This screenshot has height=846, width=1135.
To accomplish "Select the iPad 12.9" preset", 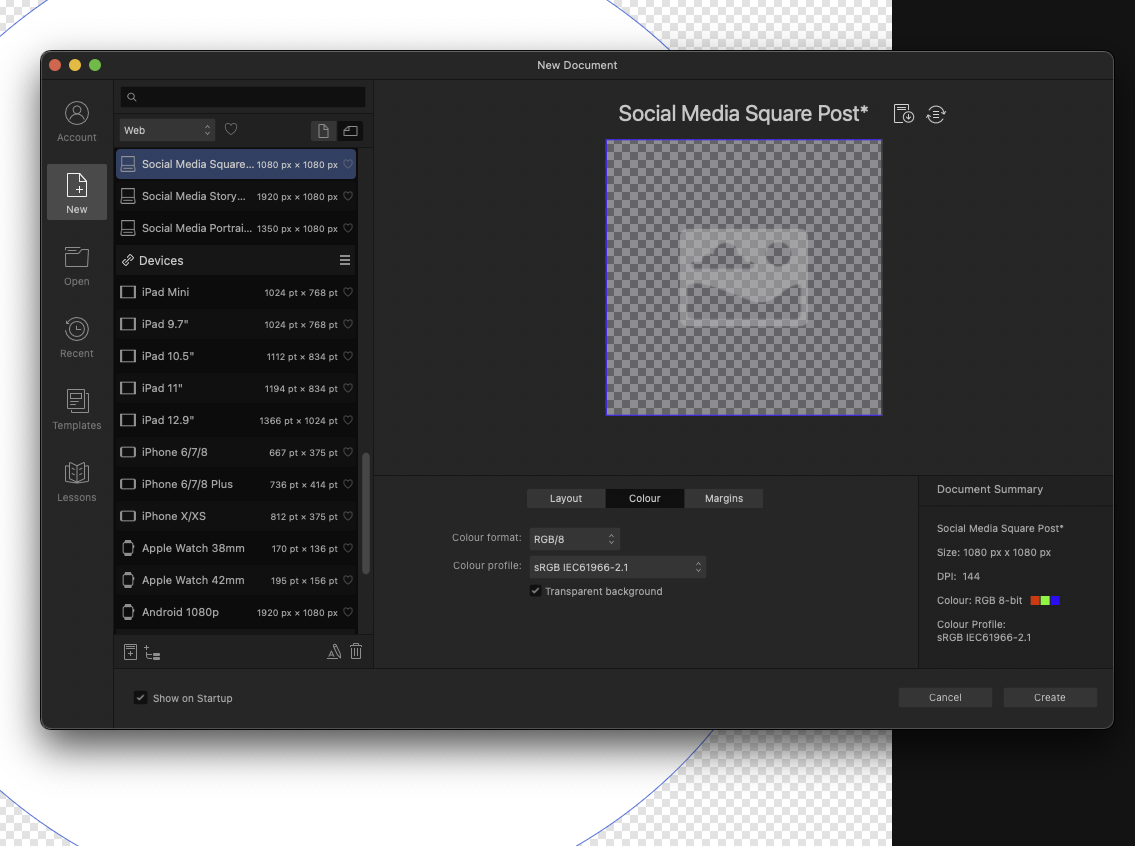I will pos(236,420).
